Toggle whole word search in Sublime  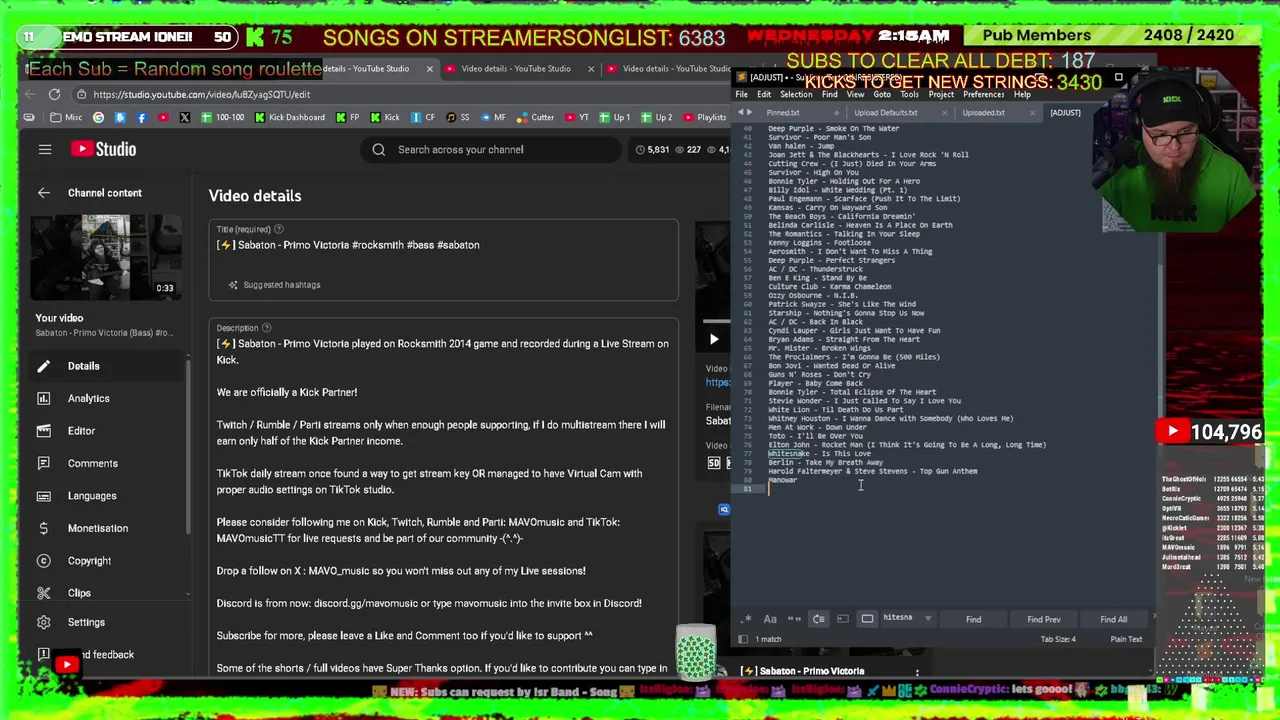click(x=794, y=619)
